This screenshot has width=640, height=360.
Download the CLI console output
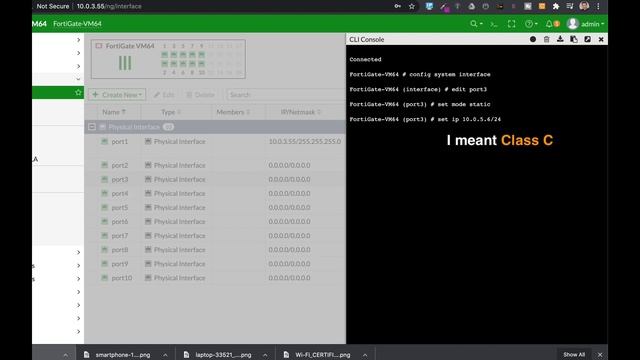tap(560, 39)
